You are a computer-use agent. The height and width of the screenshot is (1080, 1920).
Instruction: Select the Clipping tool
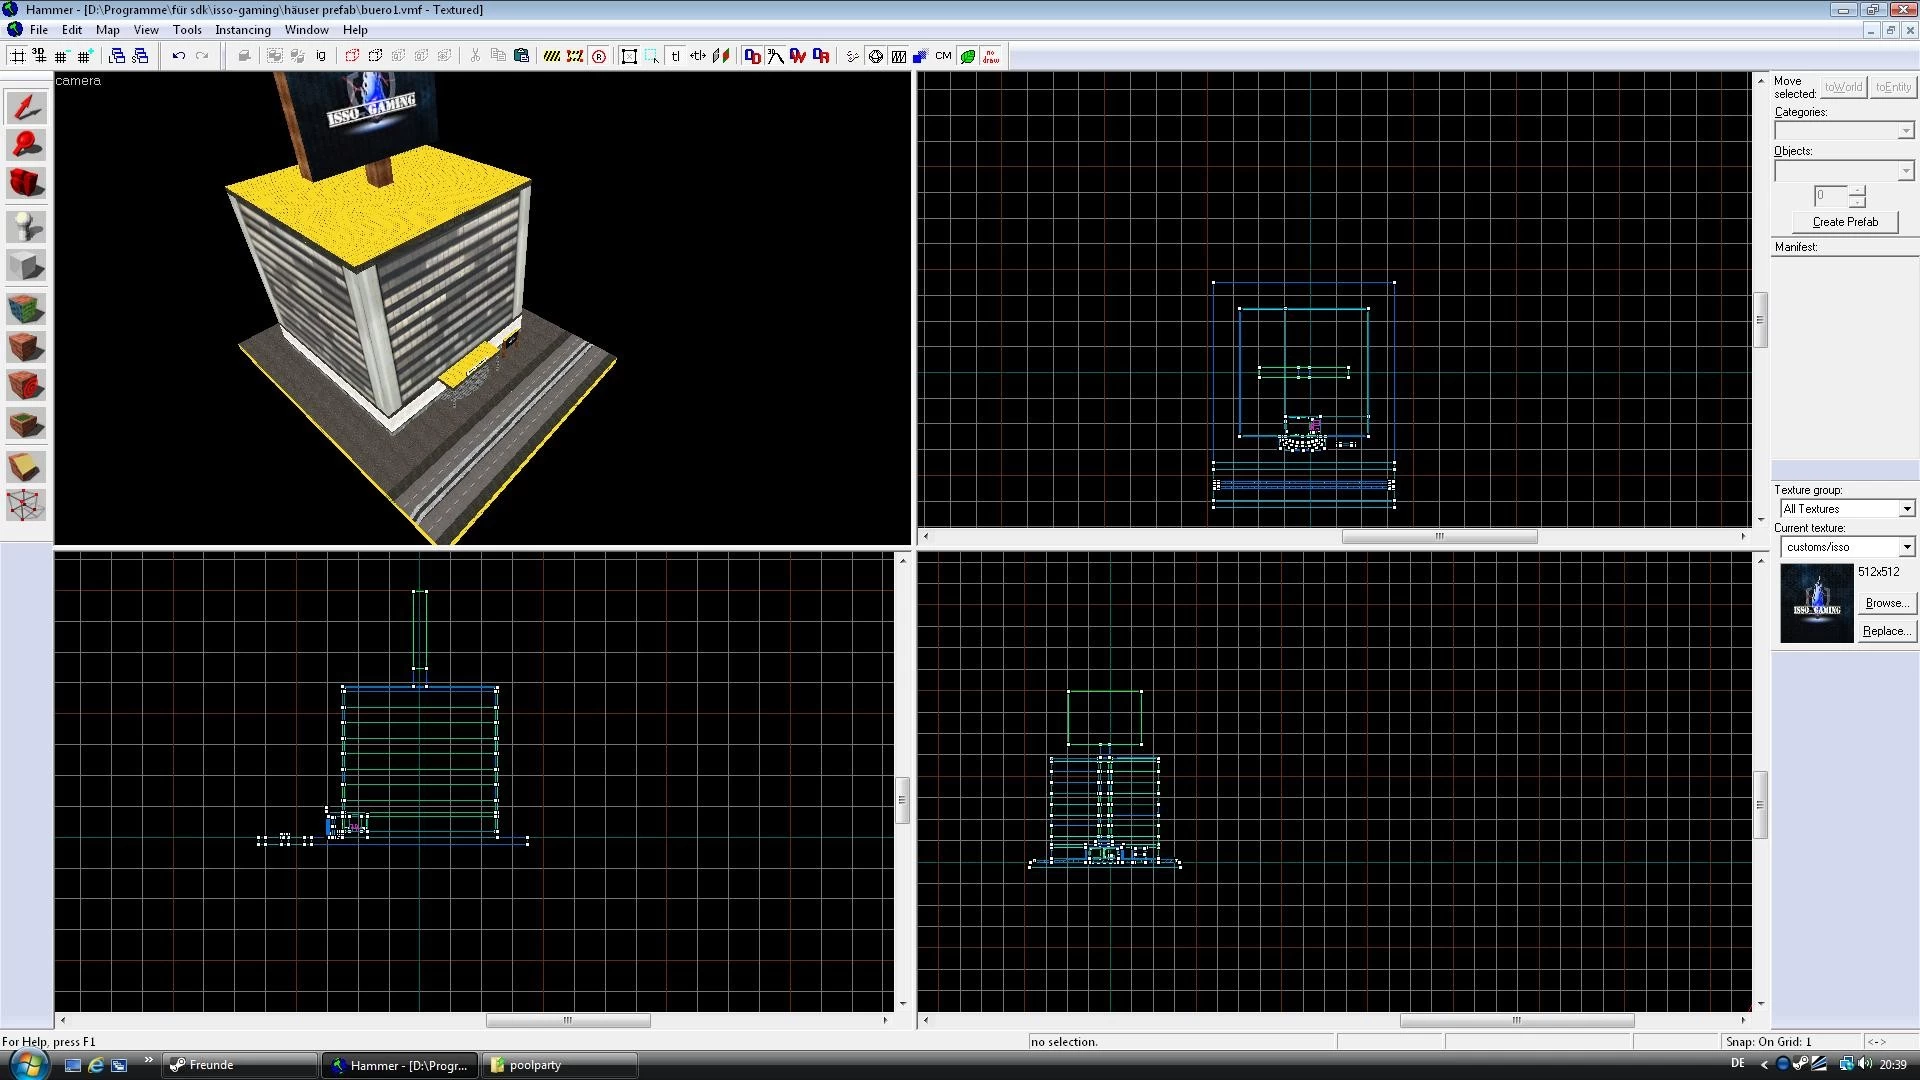pyautogui.click(x=26, y=467)
